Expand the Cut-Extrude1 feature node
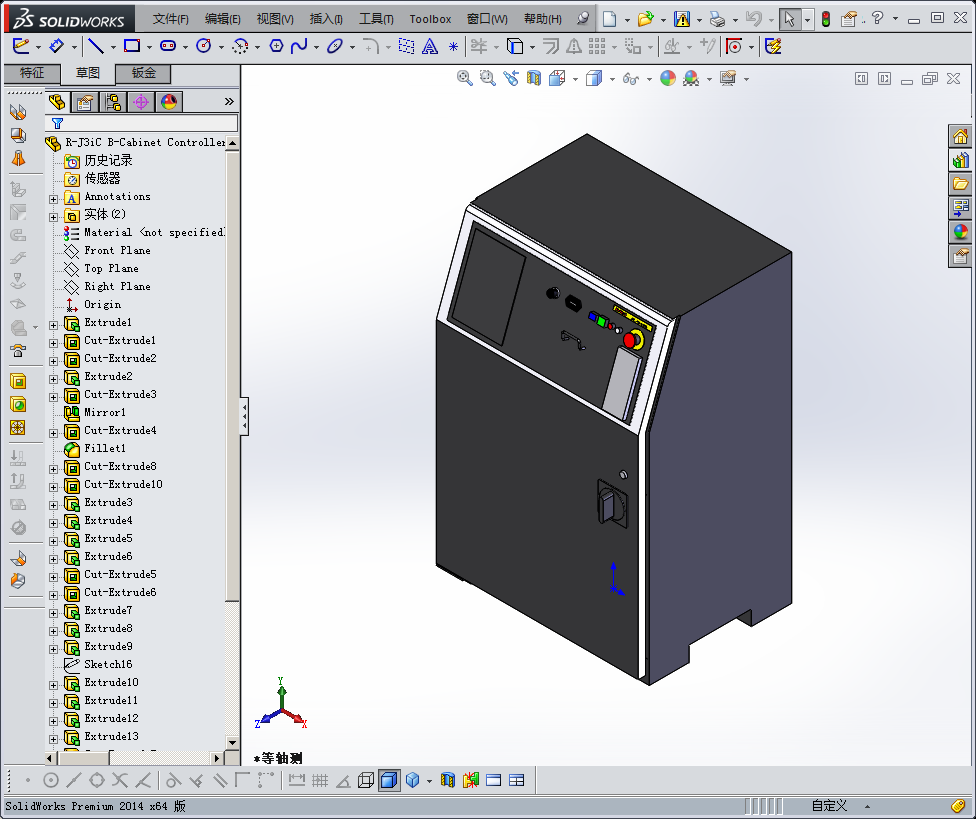976x819 pixels. click(x=54, y=343)
